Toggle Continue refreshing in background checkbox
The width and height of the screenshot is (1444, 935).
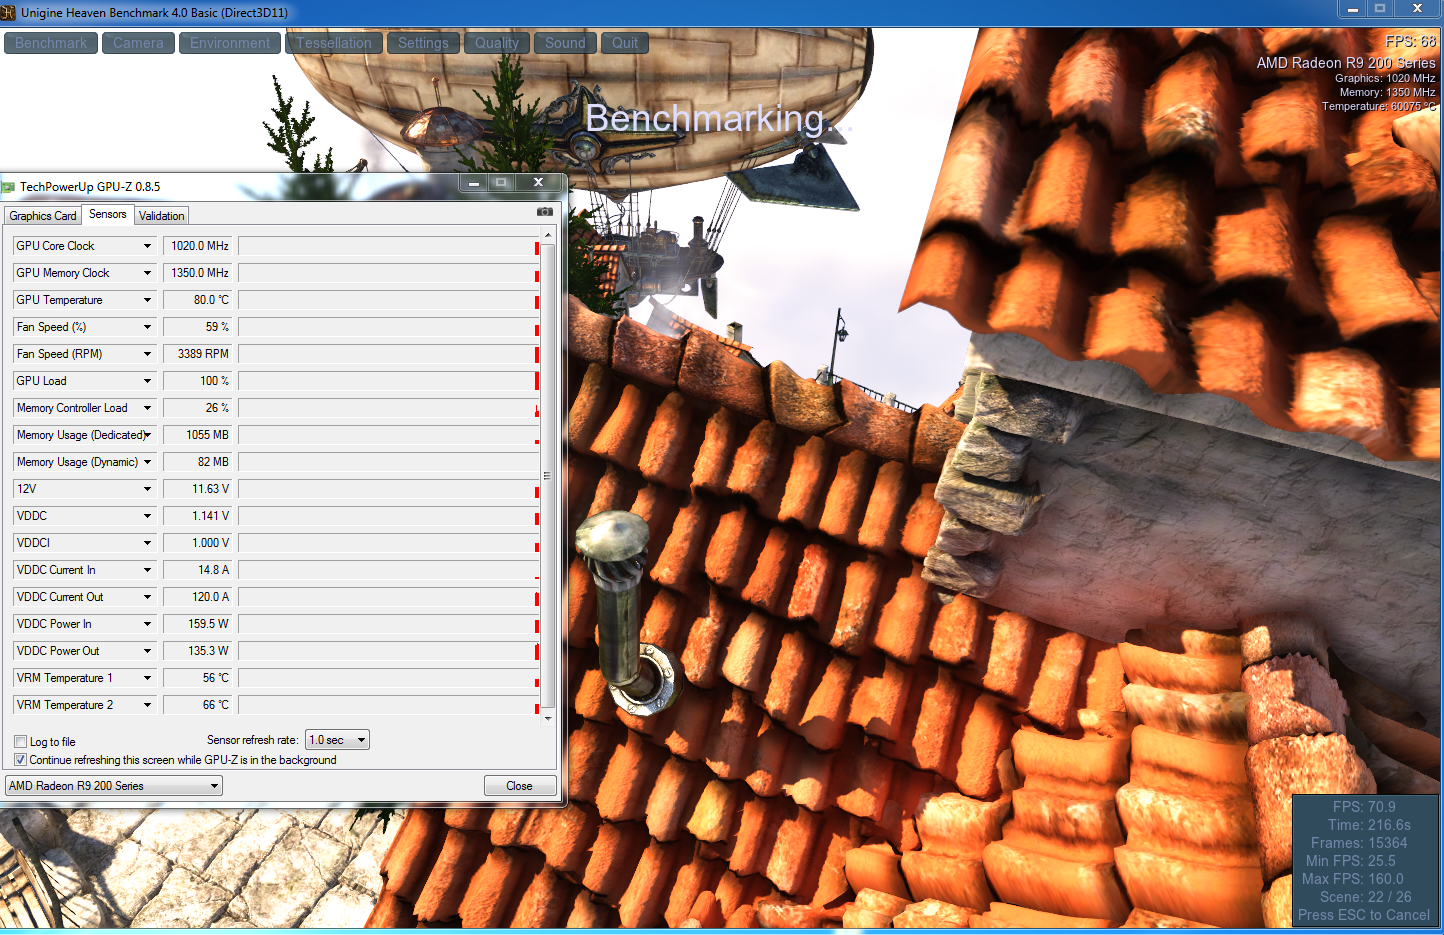coord(21,760)
